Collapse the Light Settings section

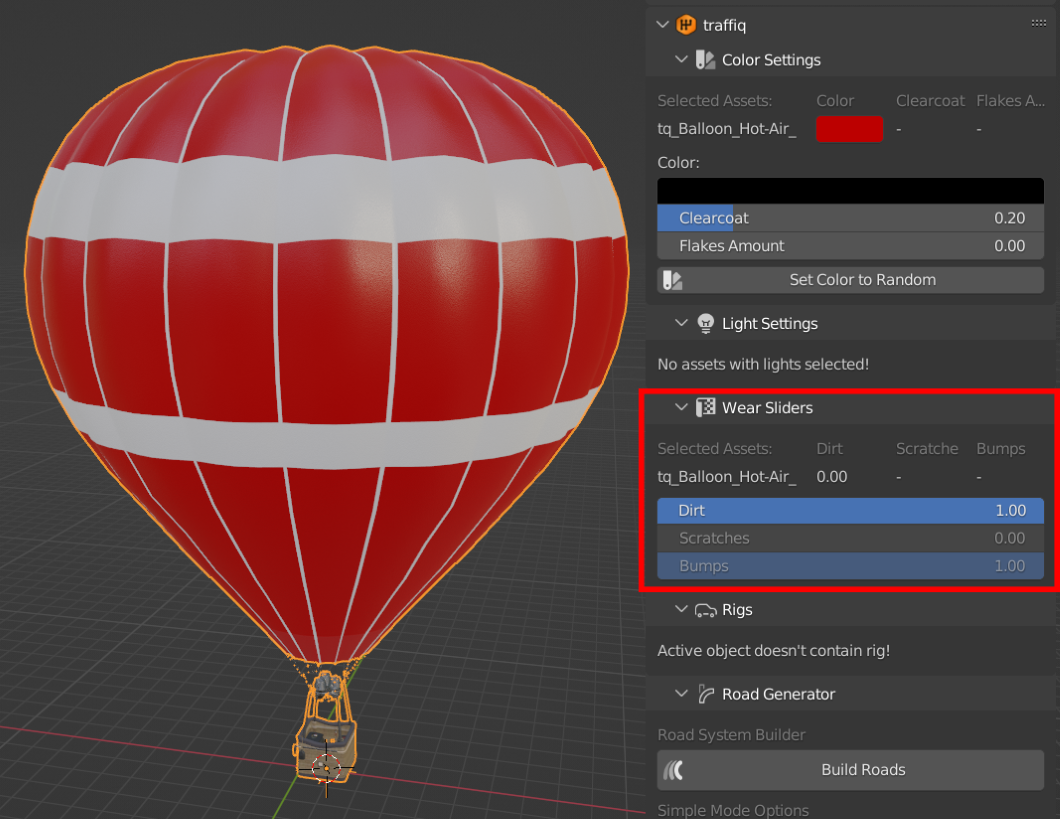point(681,324)
